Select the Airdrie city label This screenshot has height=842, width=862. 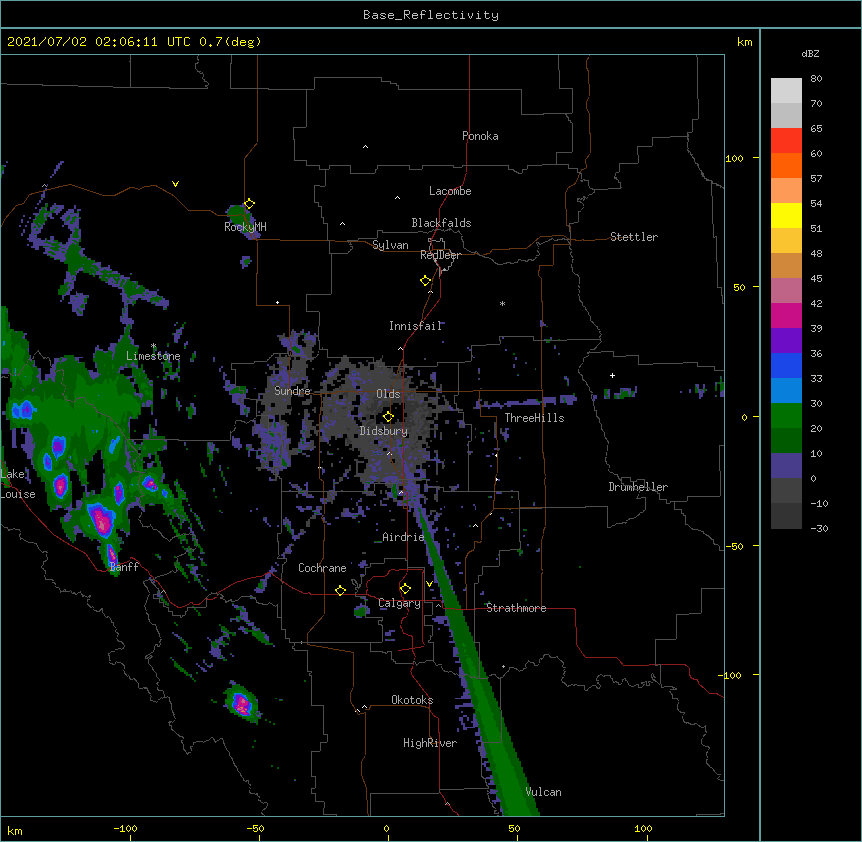coord(403,537)
